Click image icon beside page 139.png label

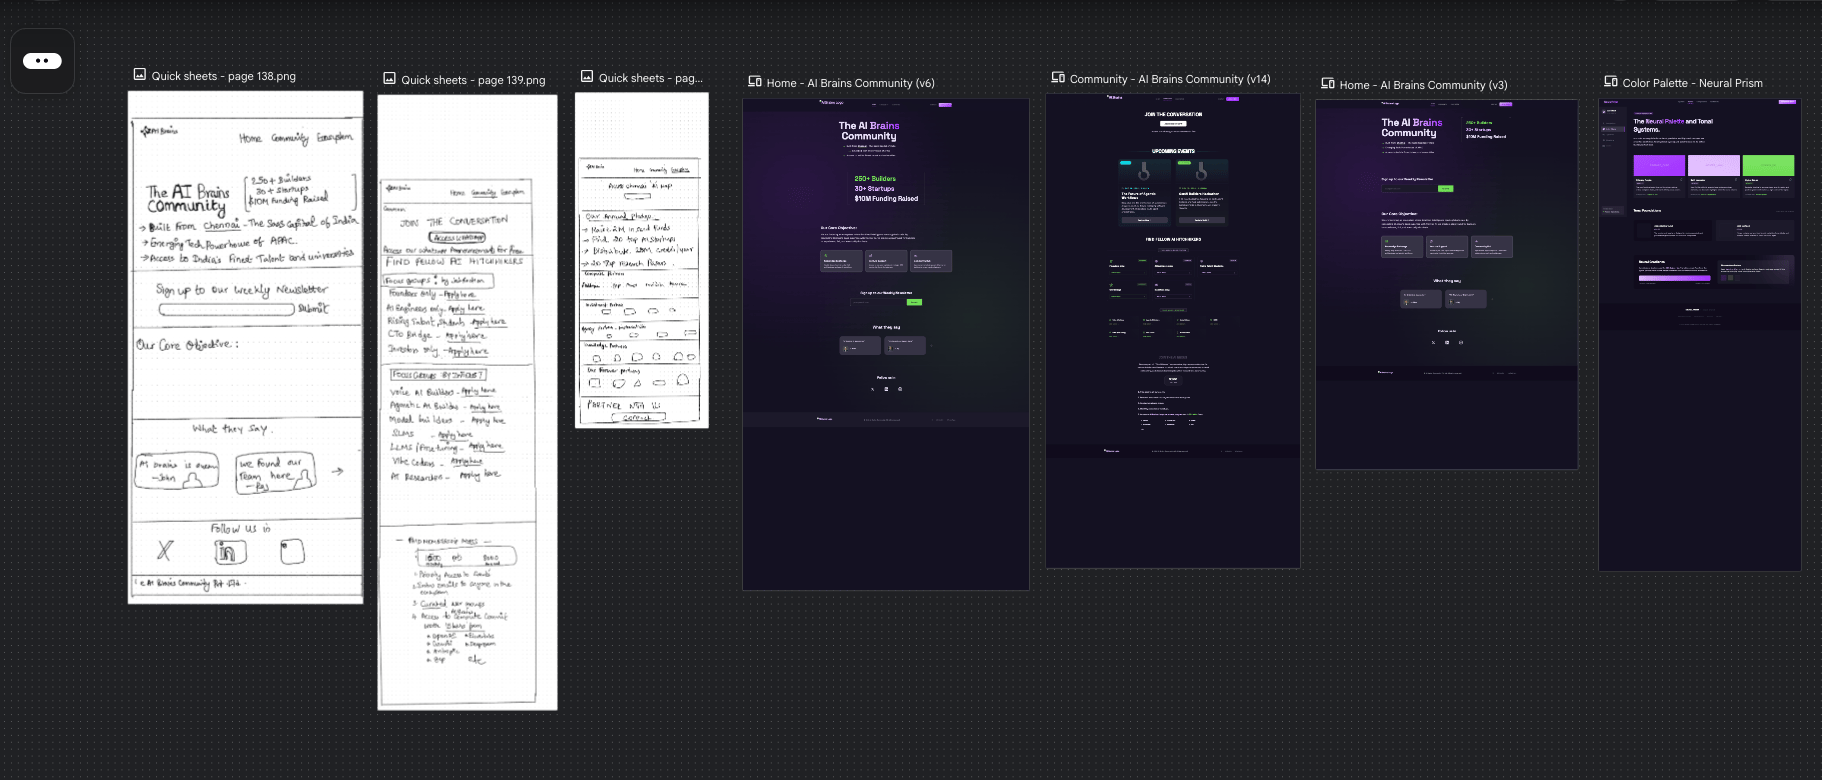390,79
